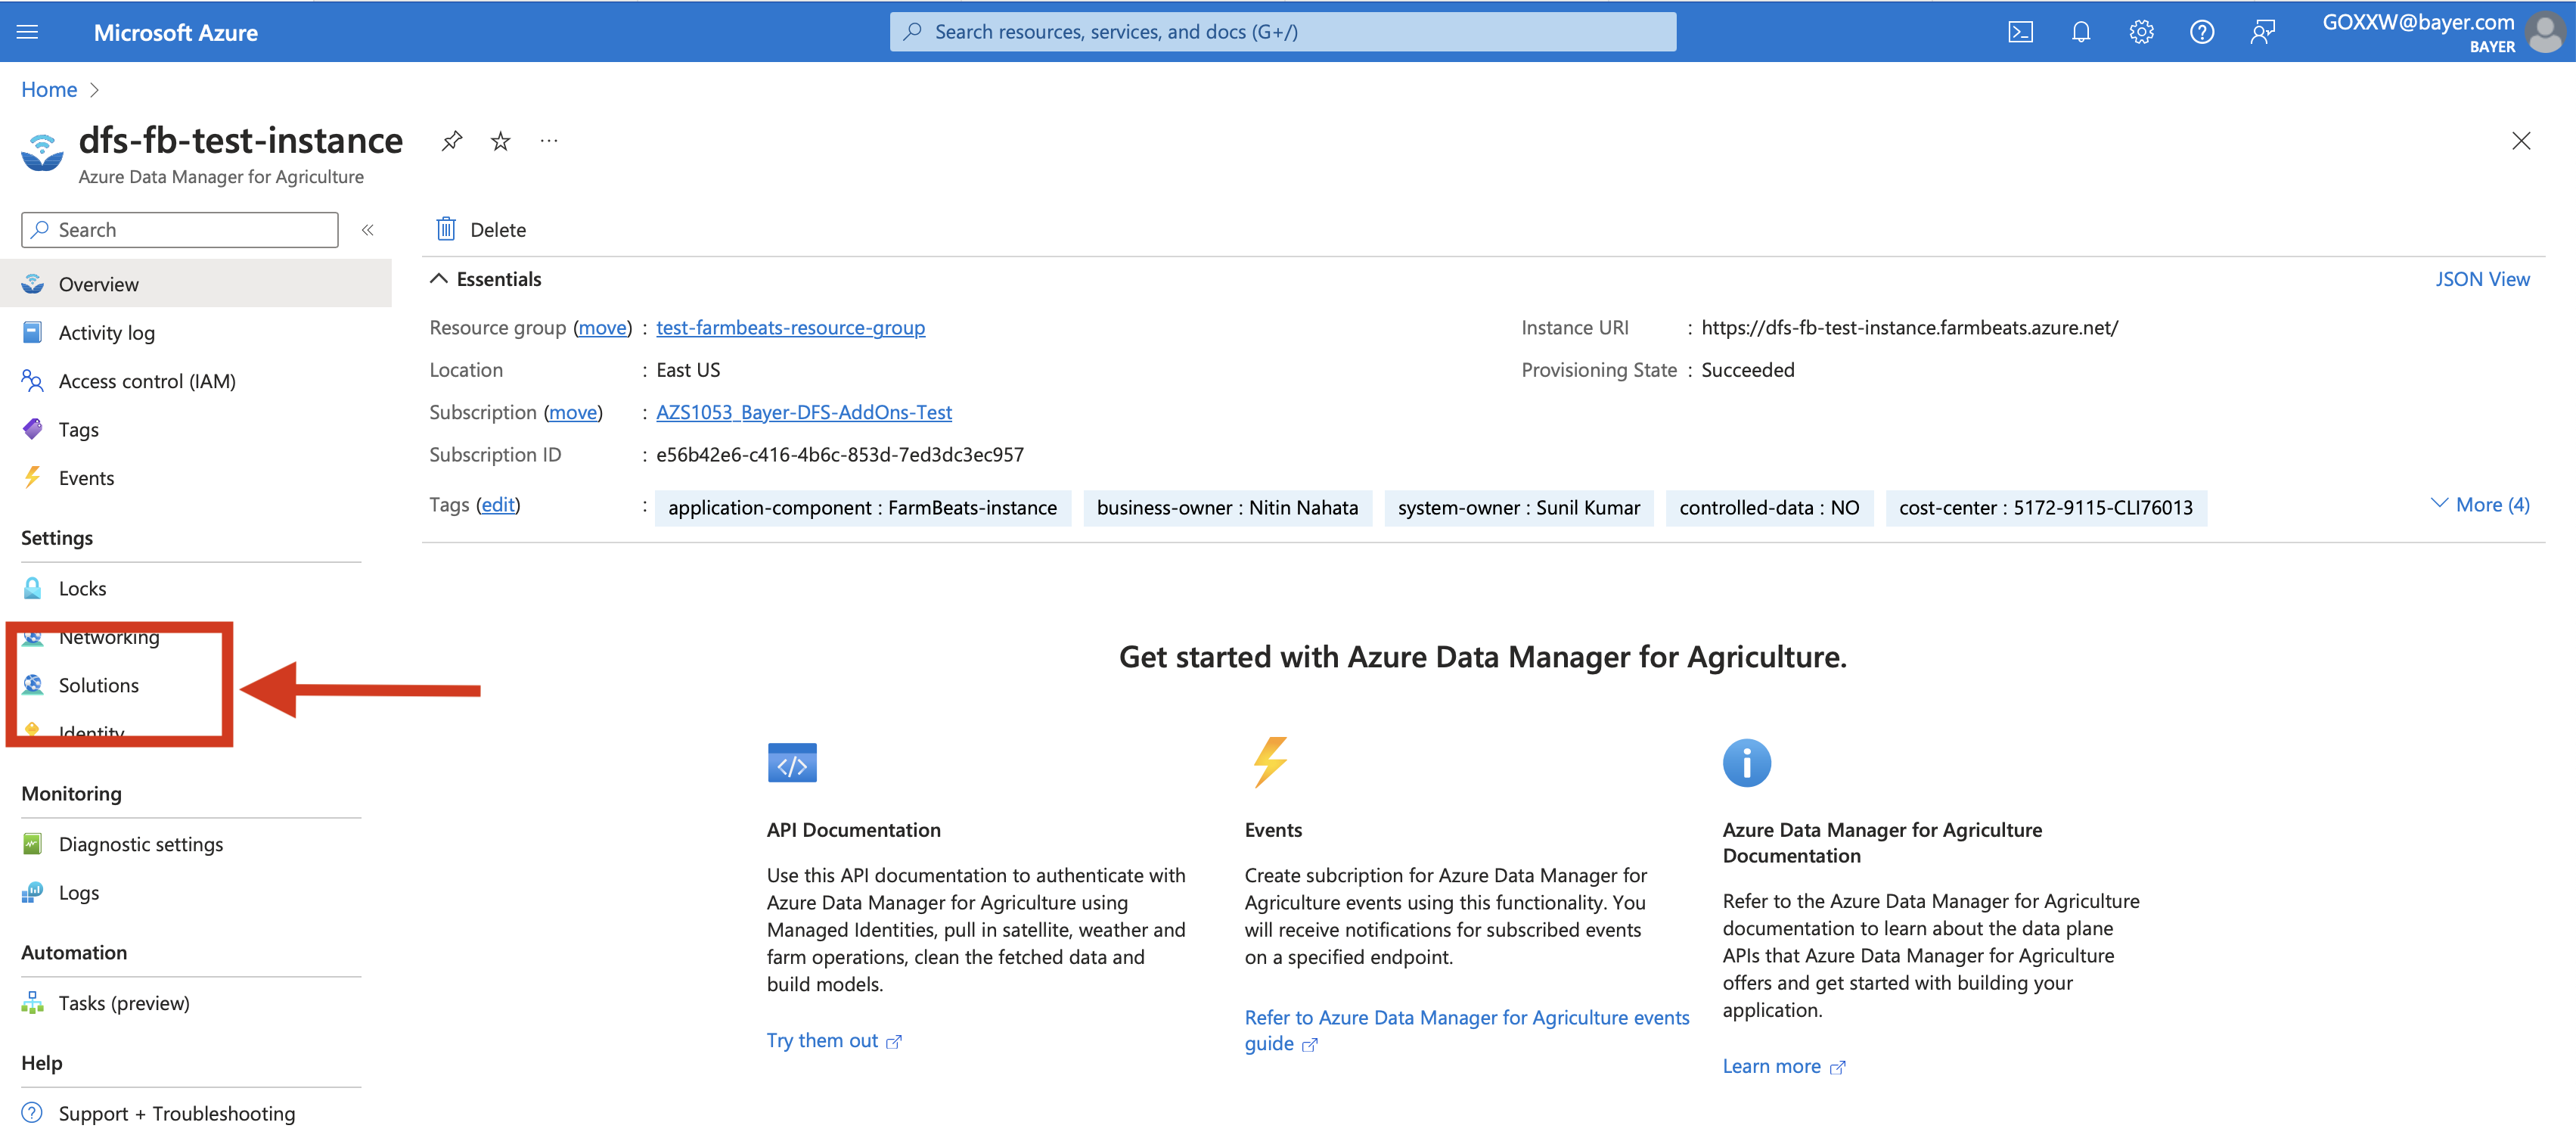Click the Delete button label
This screenshot has width=2576, height=1141.
497,229
